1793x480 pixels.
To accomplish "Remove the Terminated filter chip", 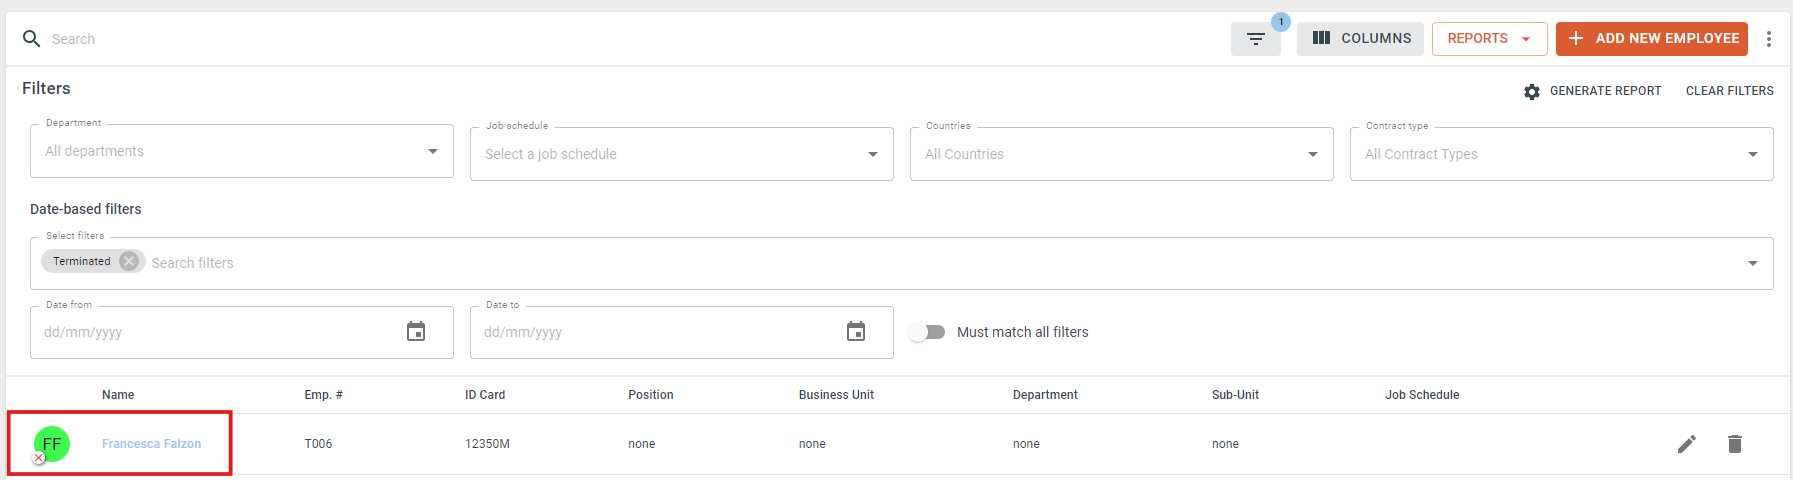I will coord(129,261).
